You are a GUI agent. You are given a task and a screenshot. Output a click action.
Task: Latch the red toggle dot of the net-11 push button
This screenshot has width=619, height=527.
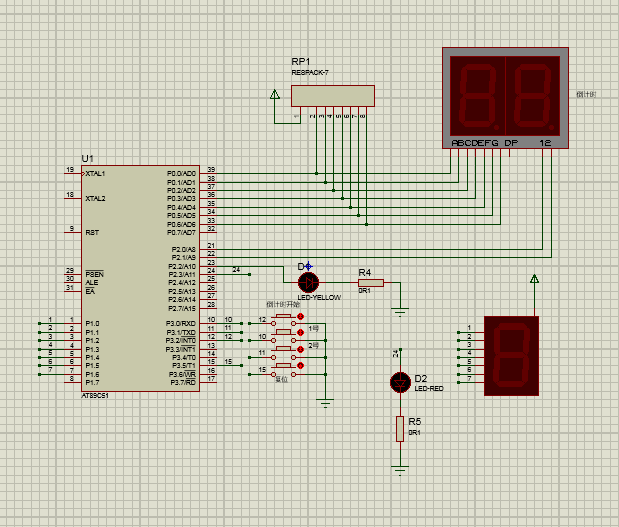pos(300,350)
